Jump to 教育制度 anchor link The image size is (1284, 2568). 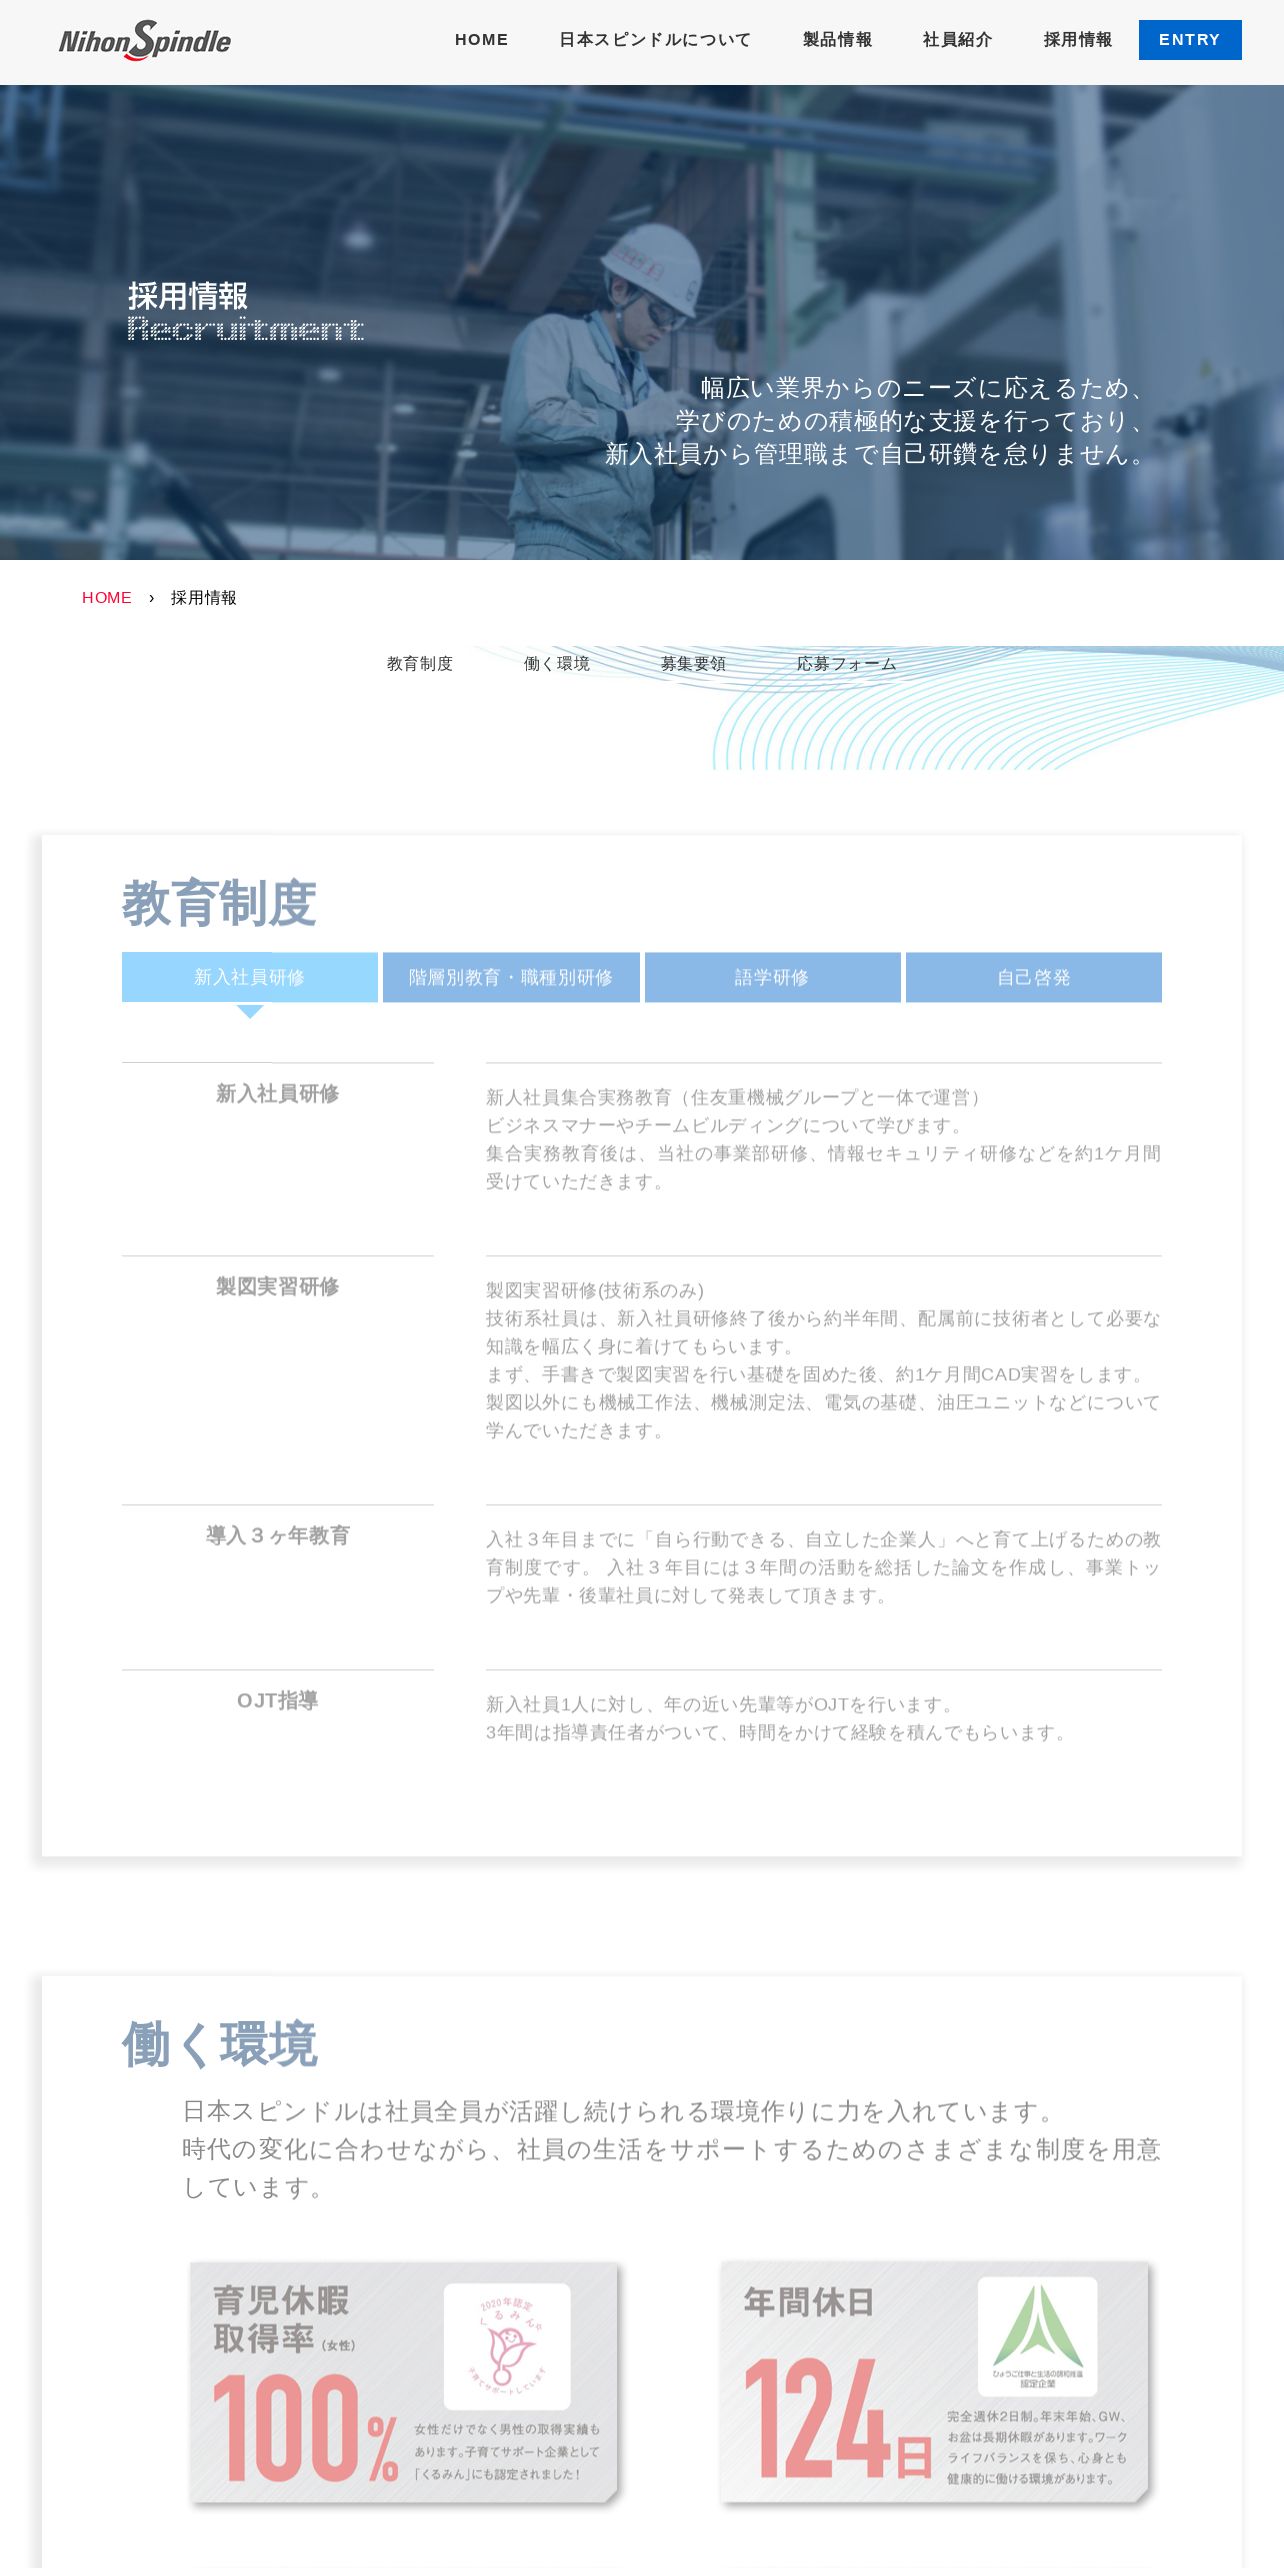420,663
